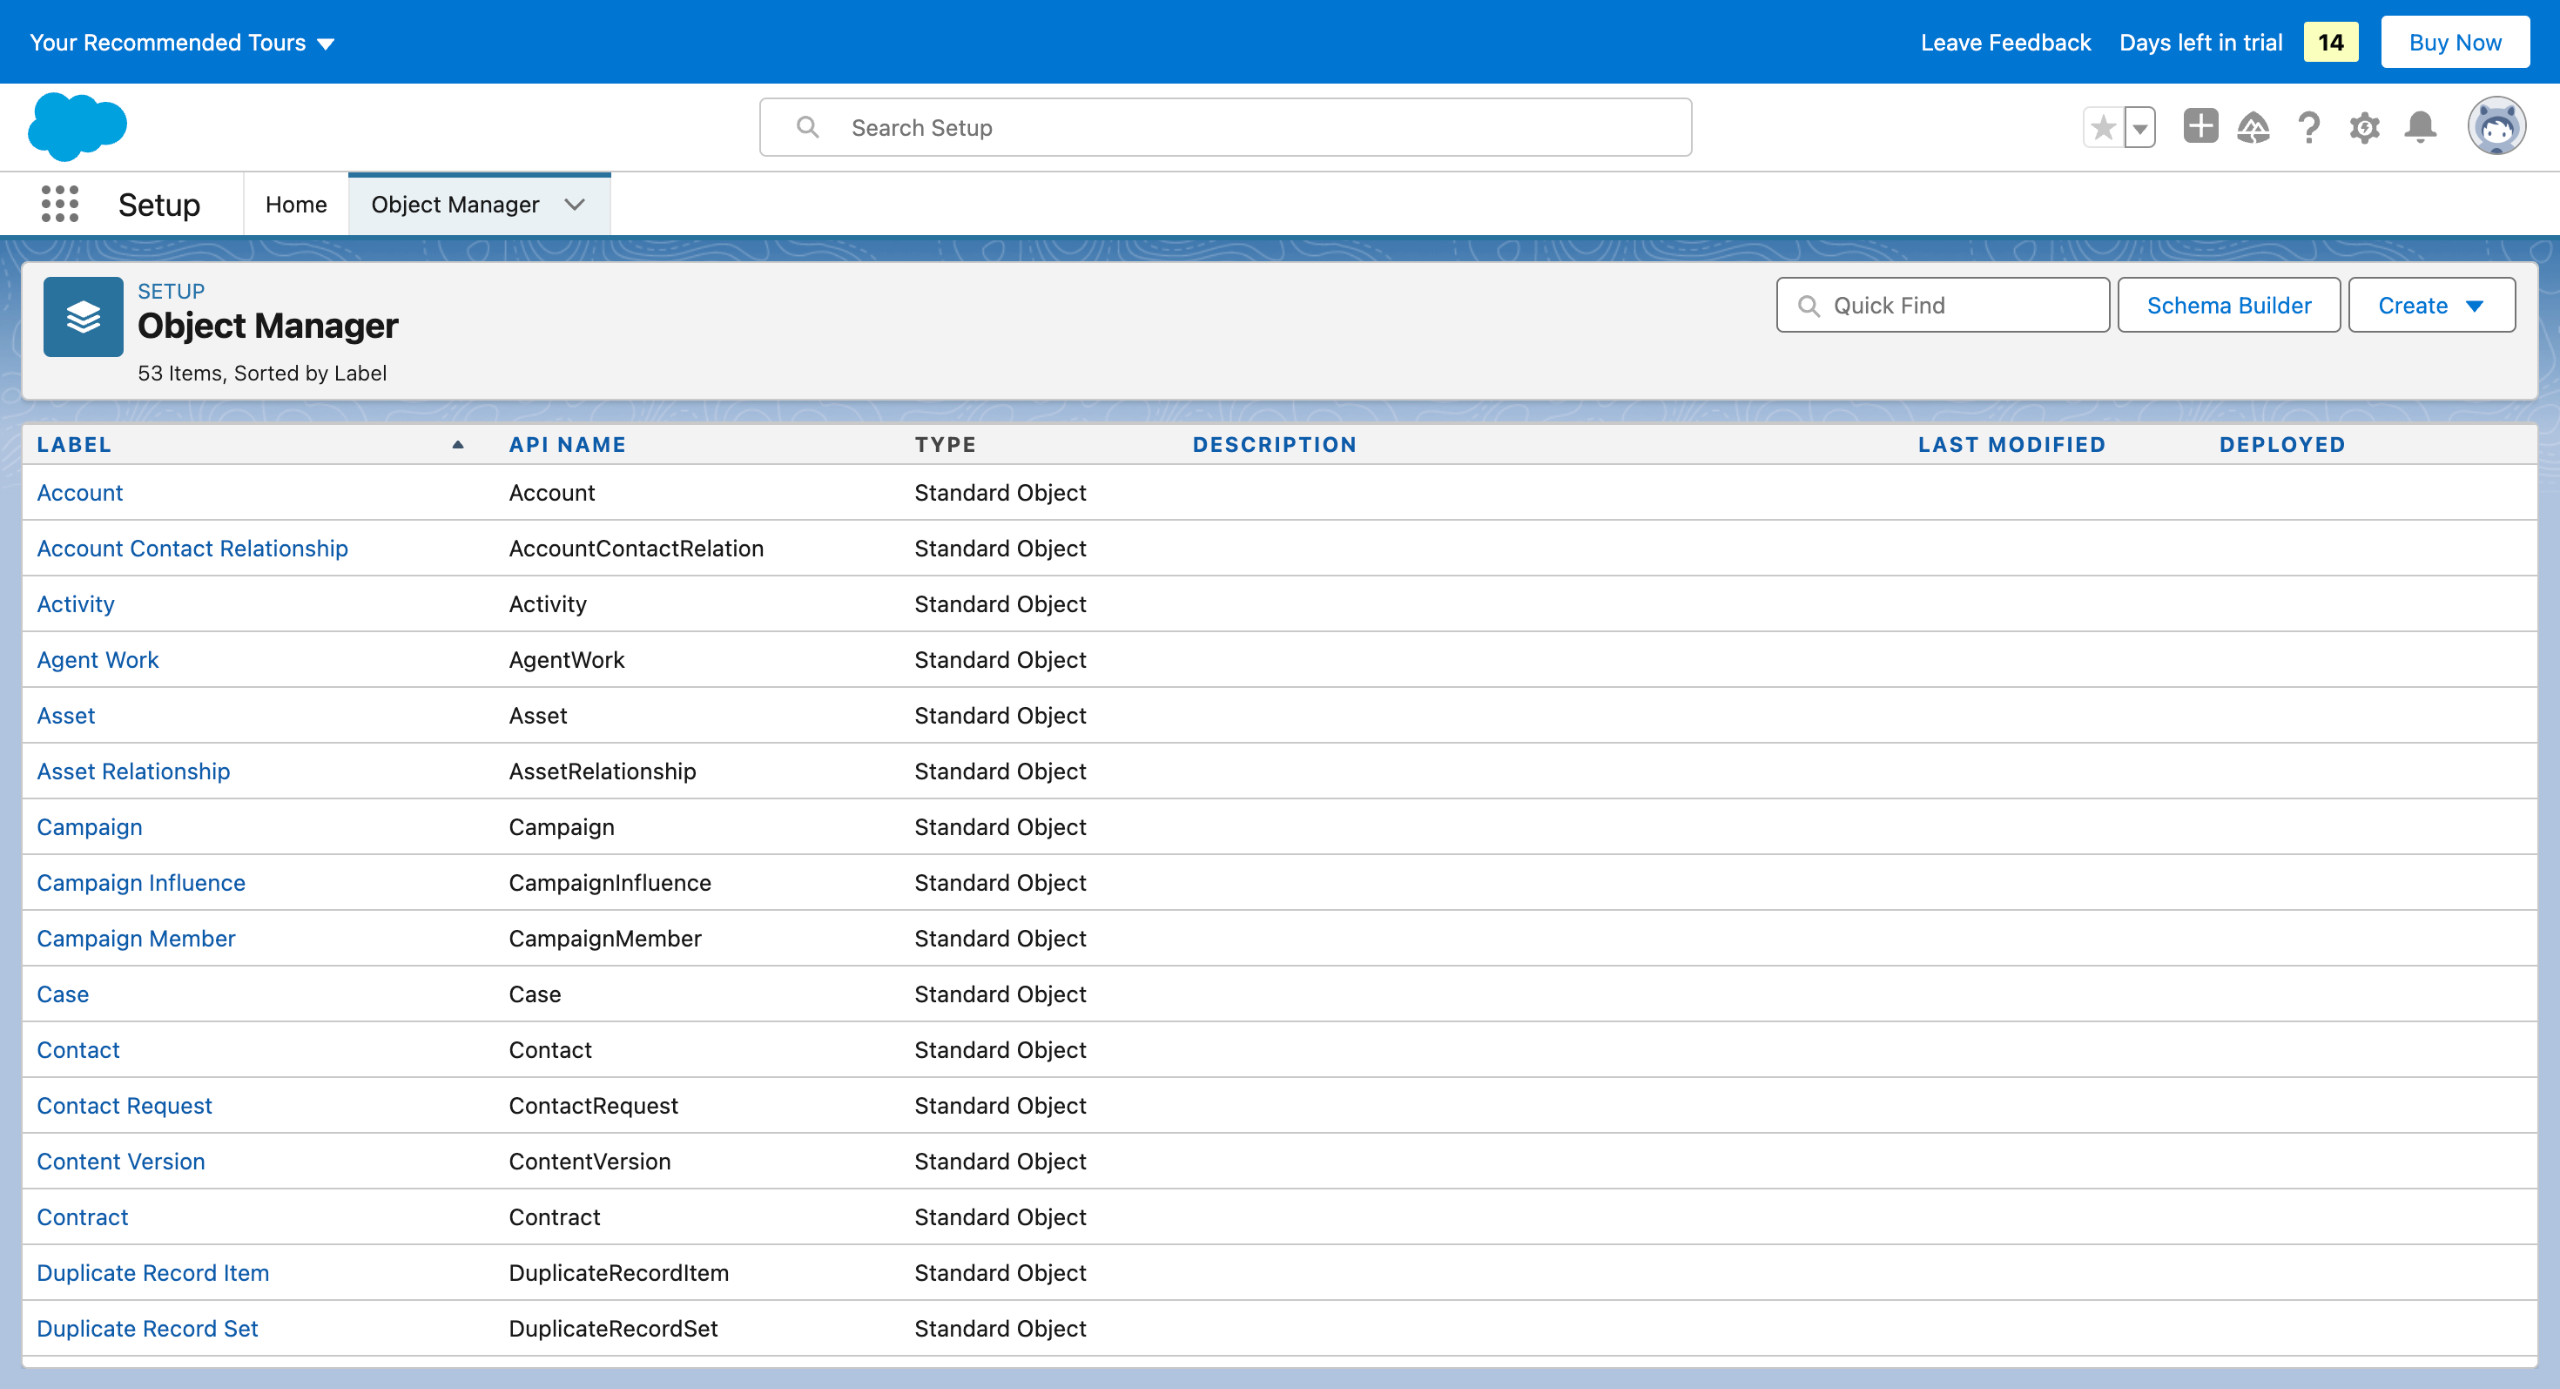Sort by Description column header
2560x1389 pixels.
[1274, 445]
